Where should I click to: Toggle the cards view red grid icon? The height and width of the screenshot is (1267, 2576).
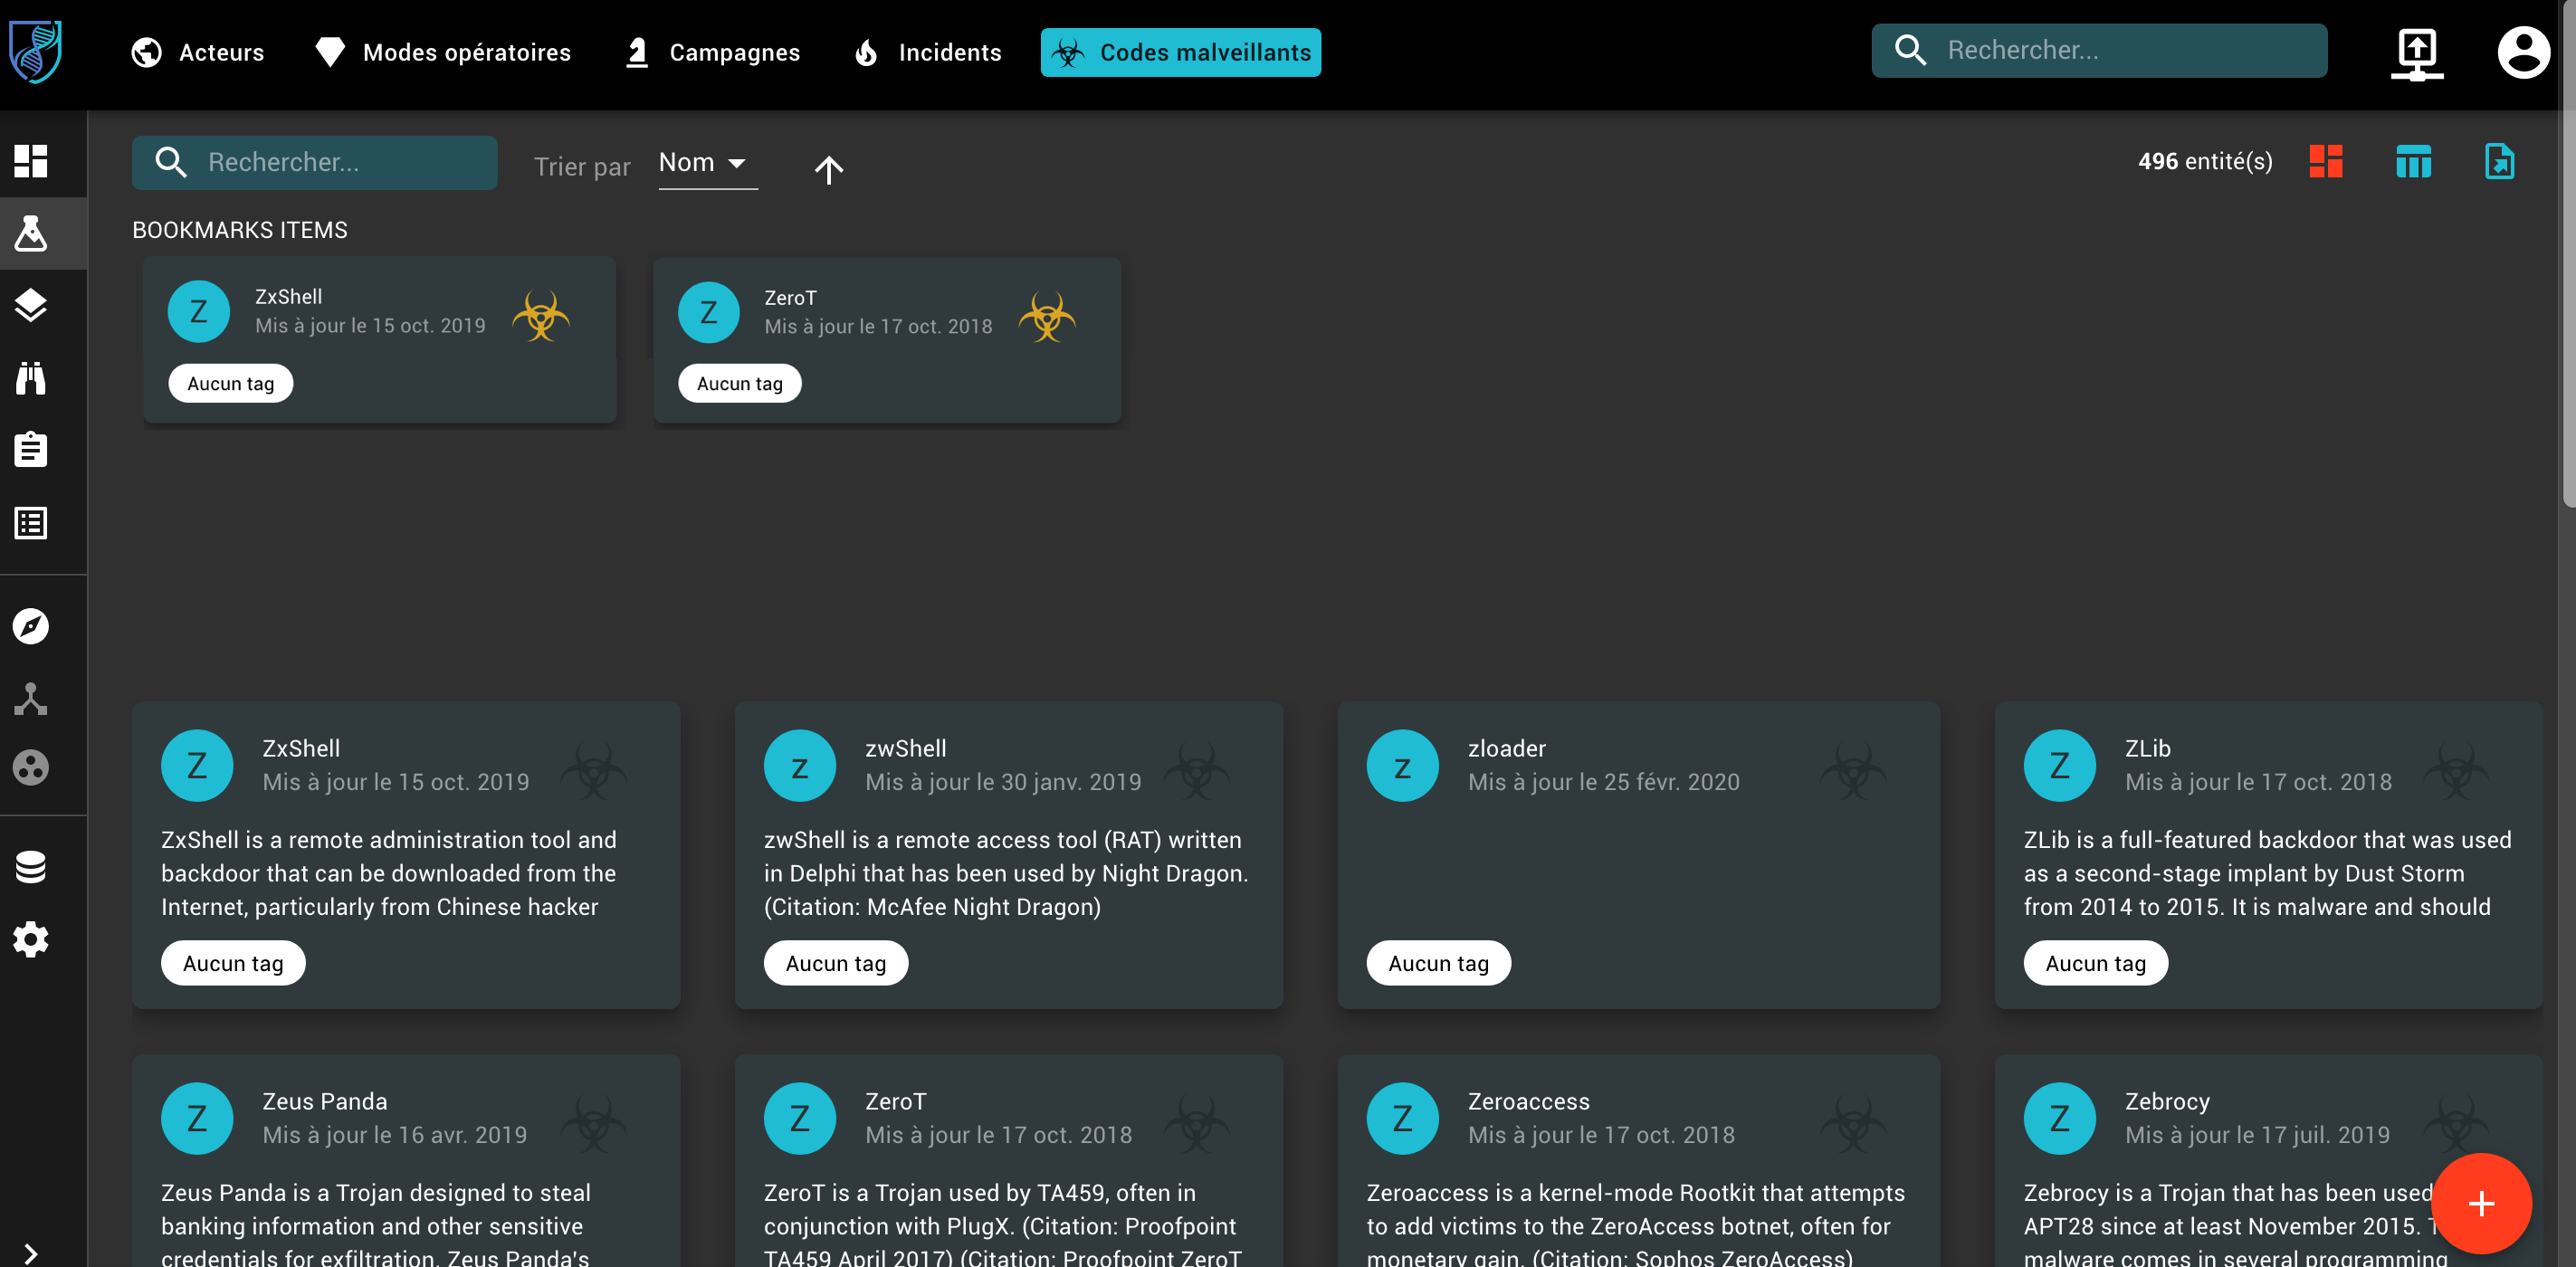(x=2325, y=161)
